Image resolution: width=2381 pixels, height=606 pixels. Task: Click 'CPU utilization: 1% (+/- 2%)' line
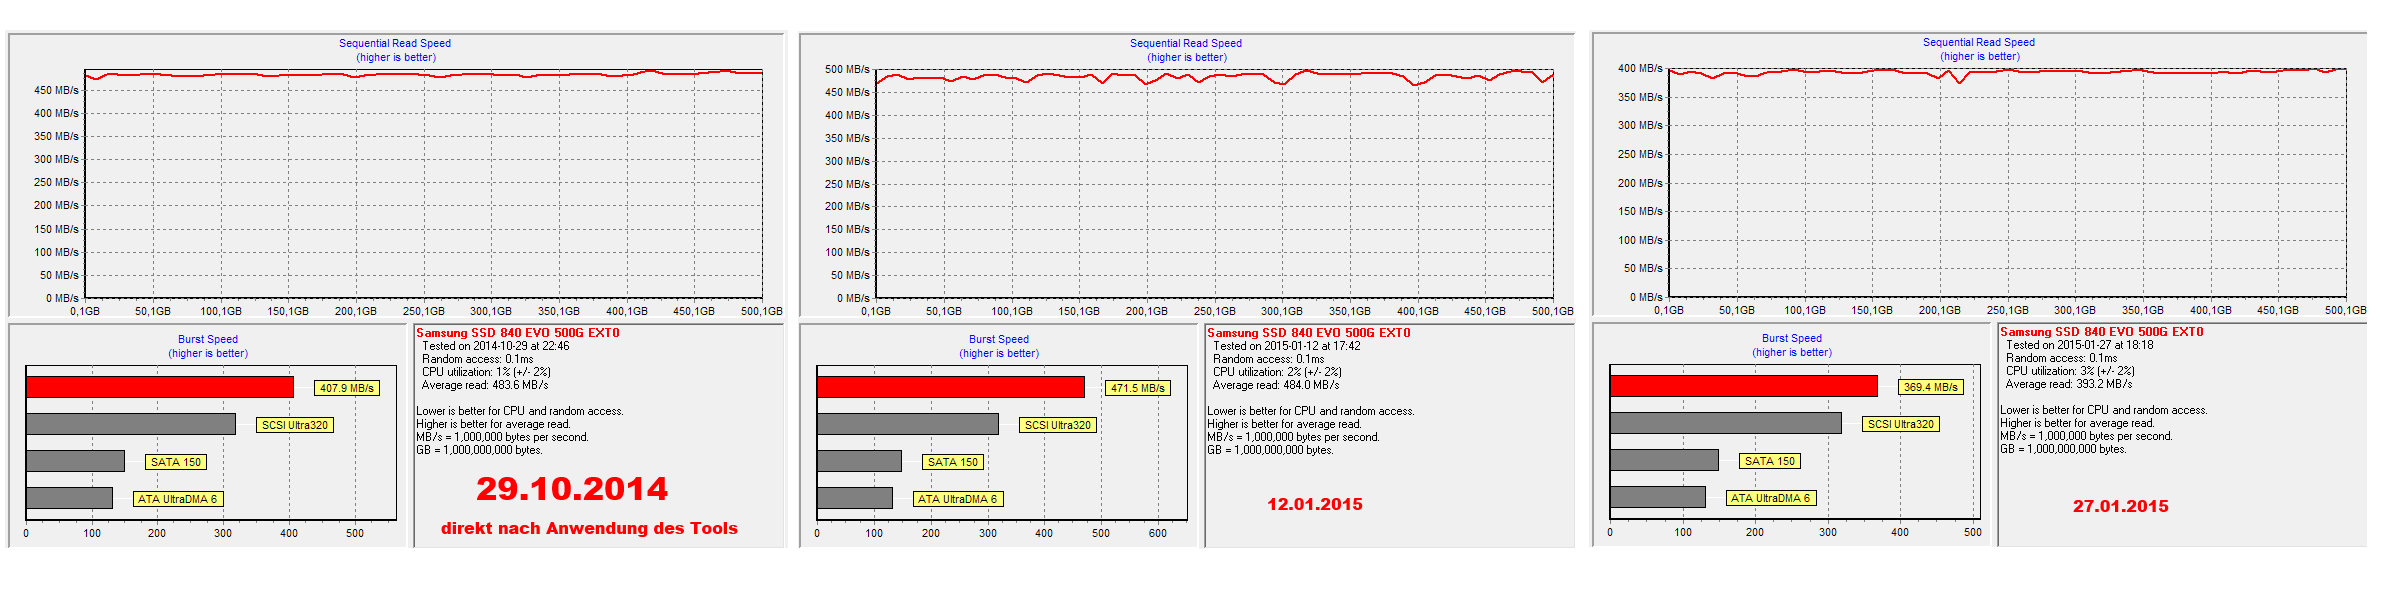tap(486, 372)
